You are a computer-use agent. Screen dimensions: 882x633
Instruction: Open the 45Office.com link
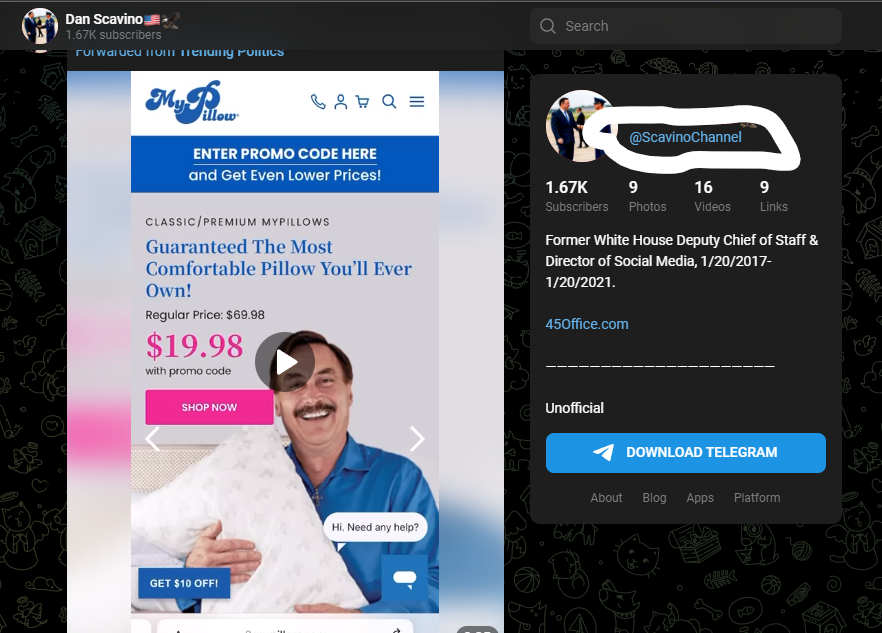[587, 324]
